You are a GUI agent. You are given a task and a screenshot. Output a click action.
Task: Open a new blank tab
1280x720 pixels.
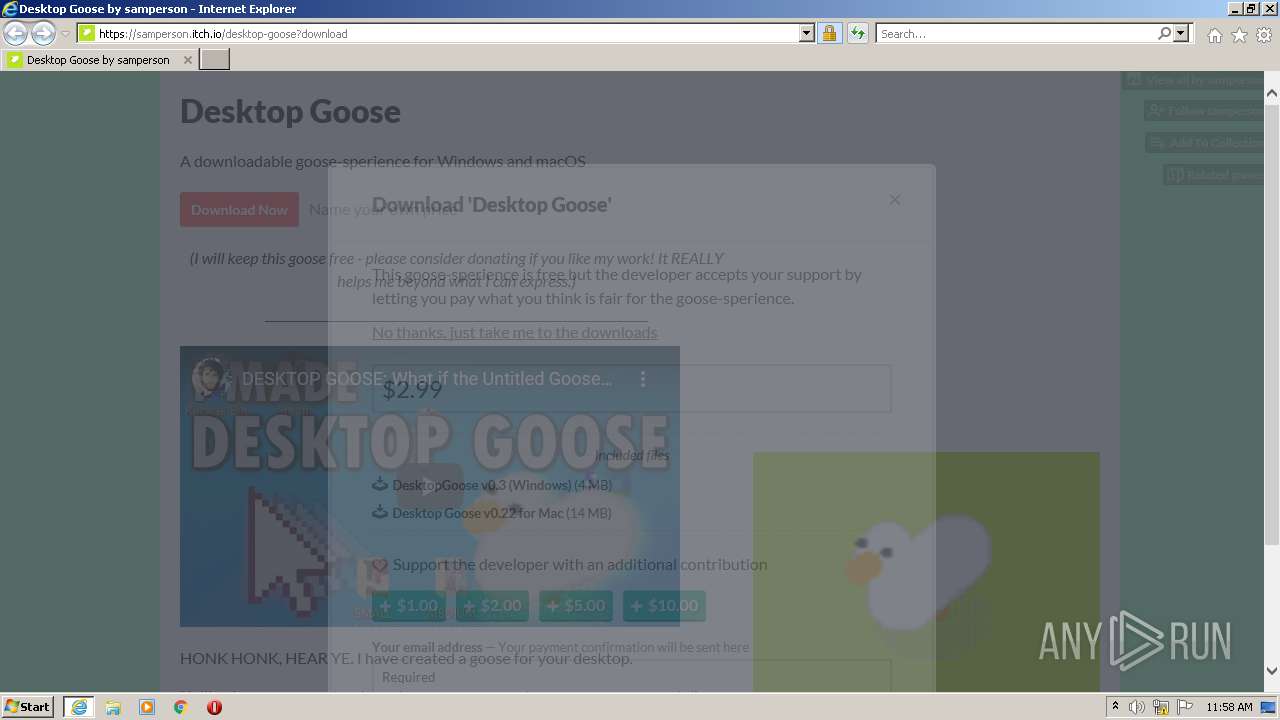(215, 60)
